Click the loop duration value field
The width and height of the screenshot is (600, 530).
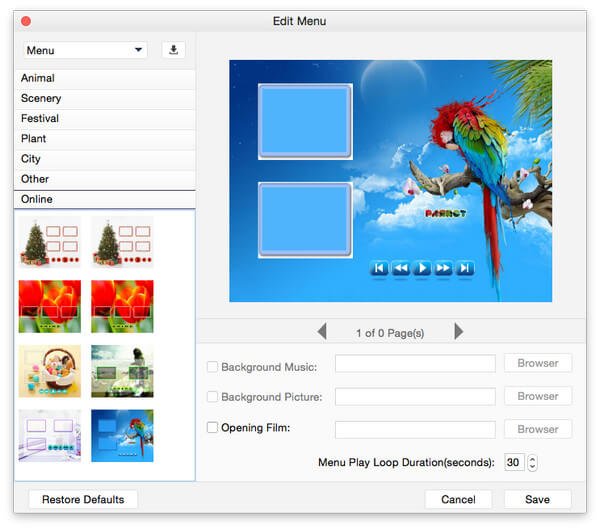pos(514,462)
